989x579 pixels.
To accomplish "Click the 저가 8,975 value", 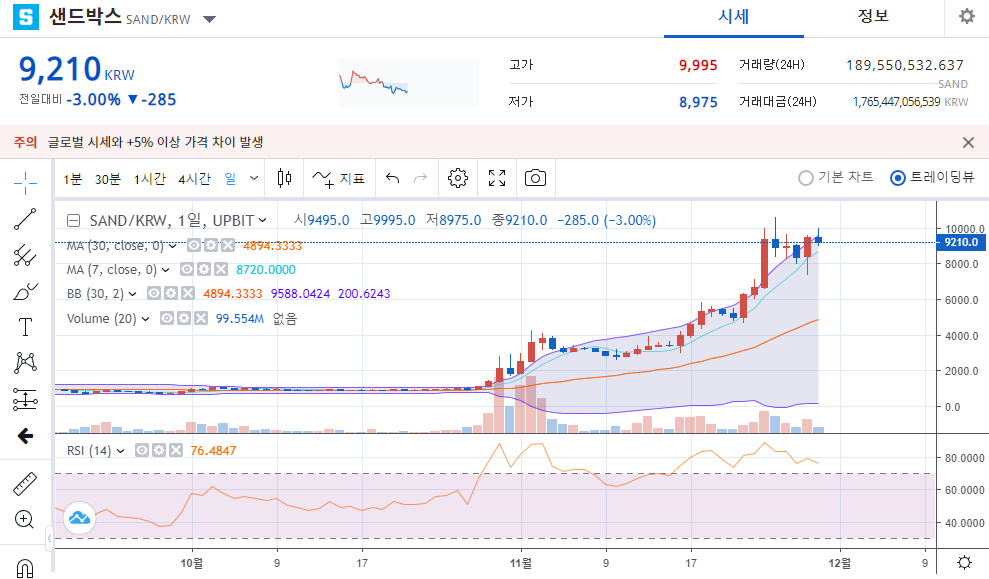I will coord(698,102).
